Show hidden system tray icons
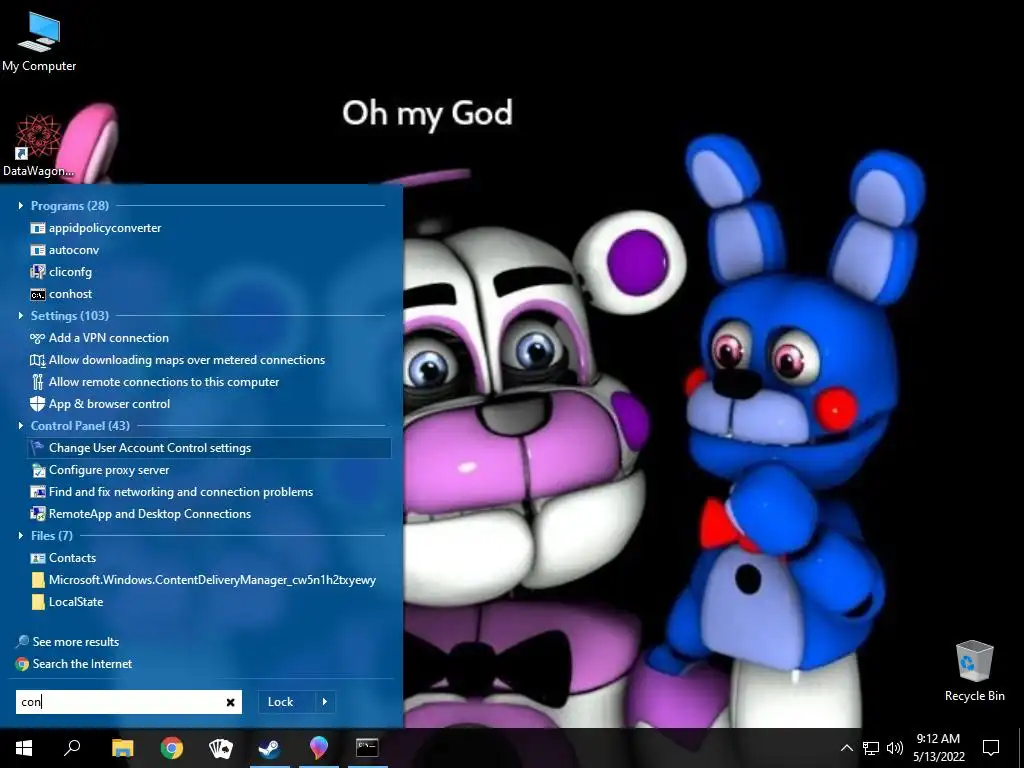 point(846,748)
